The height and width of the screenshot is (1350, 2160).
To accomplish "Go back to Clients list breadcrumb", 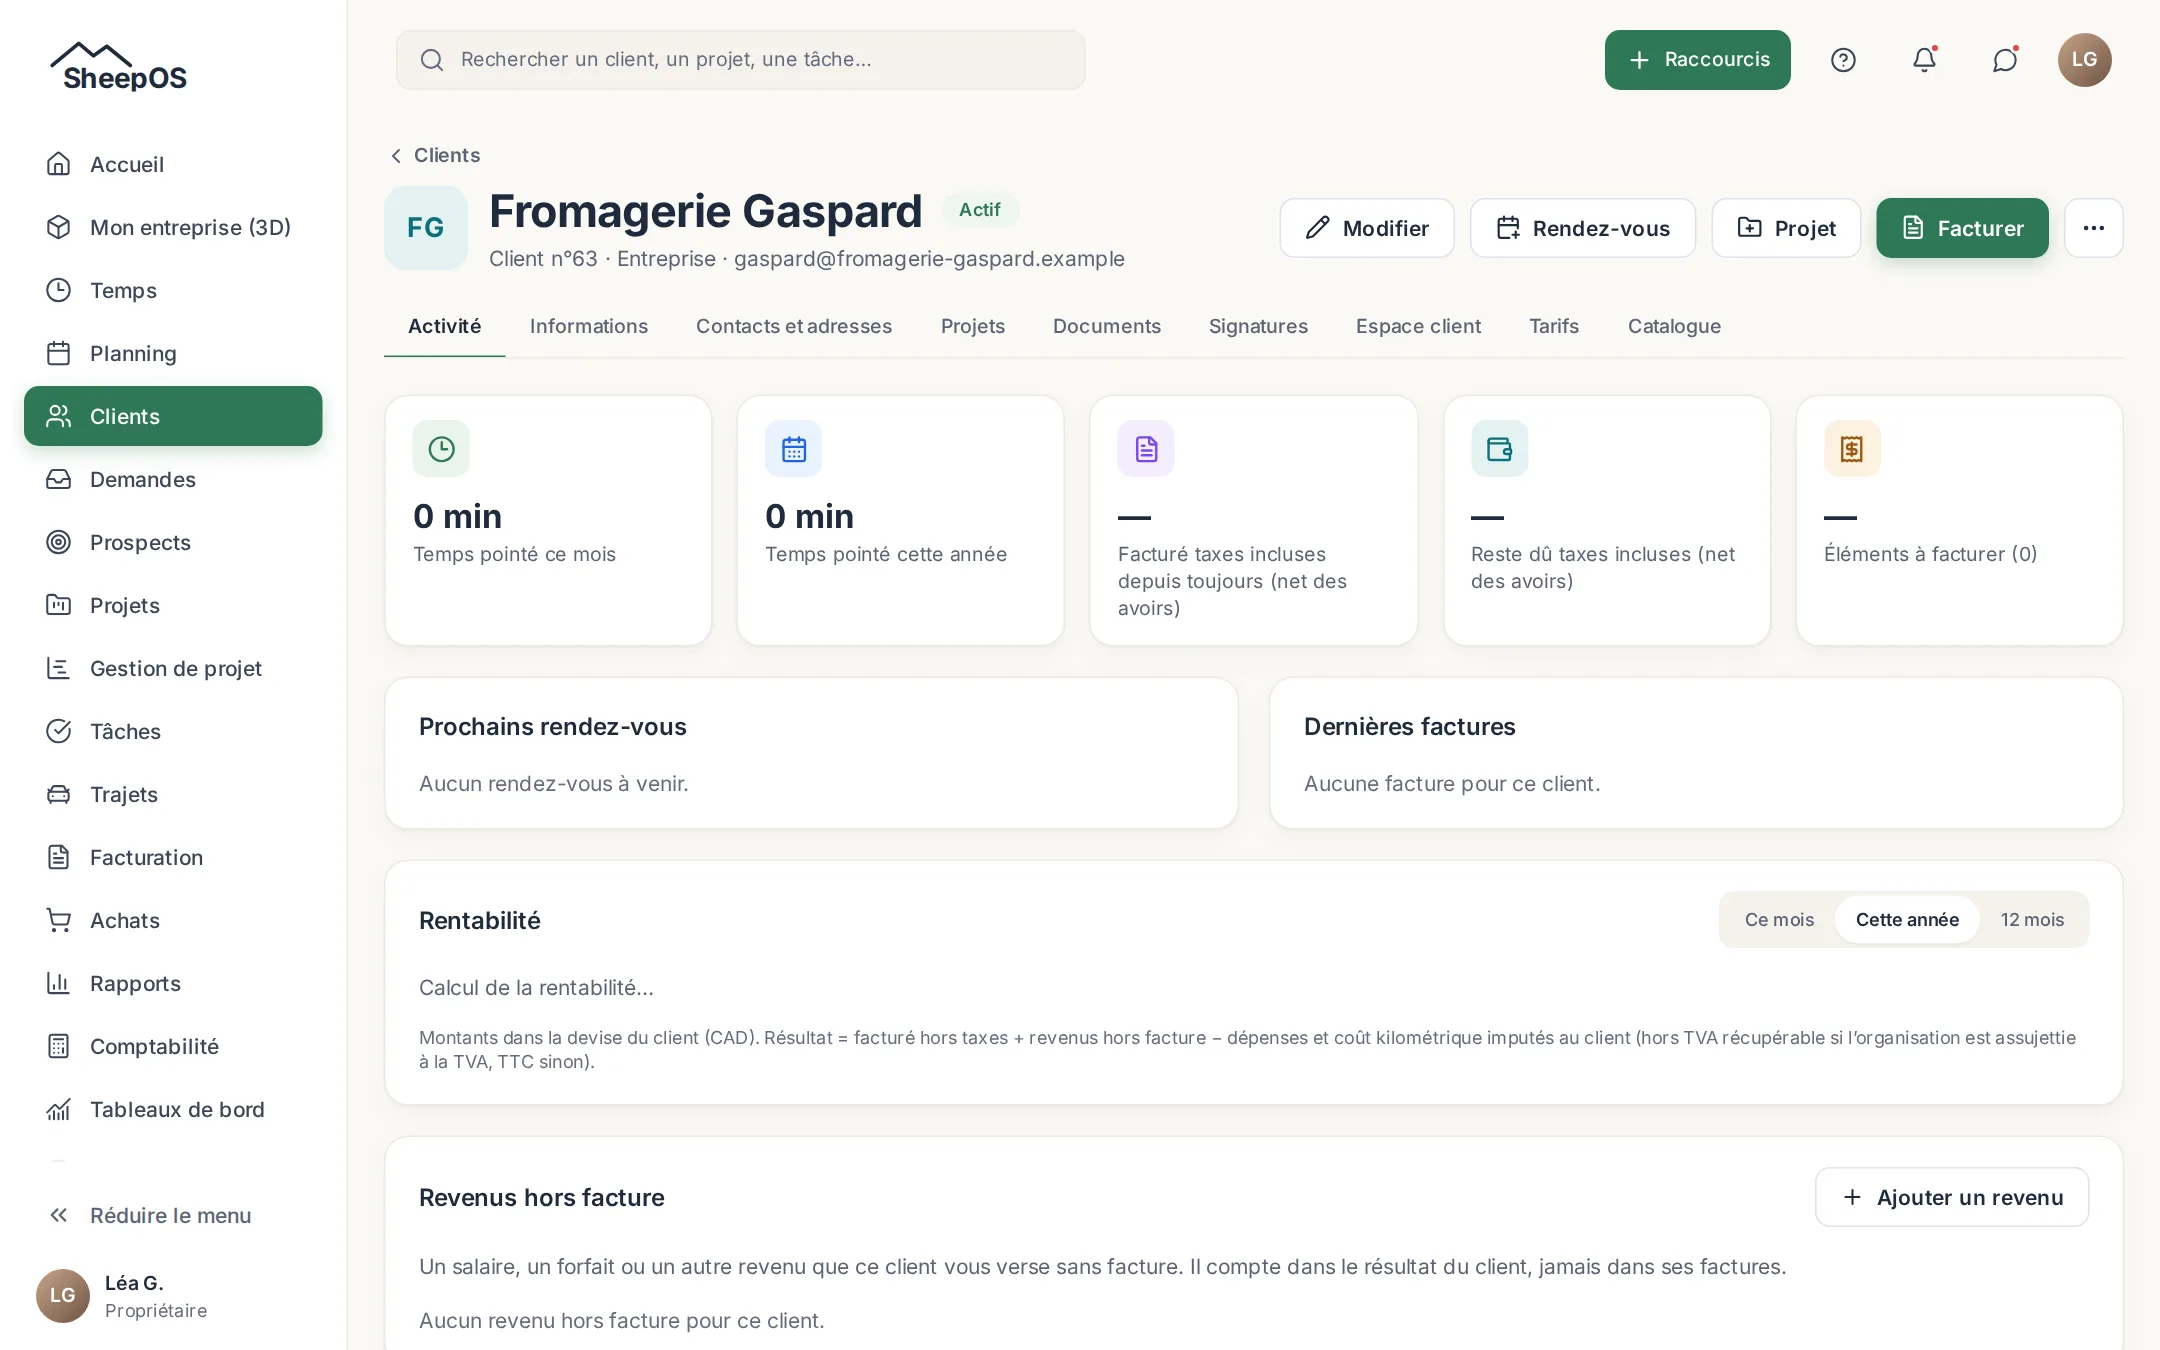I will tap(435, 155).
